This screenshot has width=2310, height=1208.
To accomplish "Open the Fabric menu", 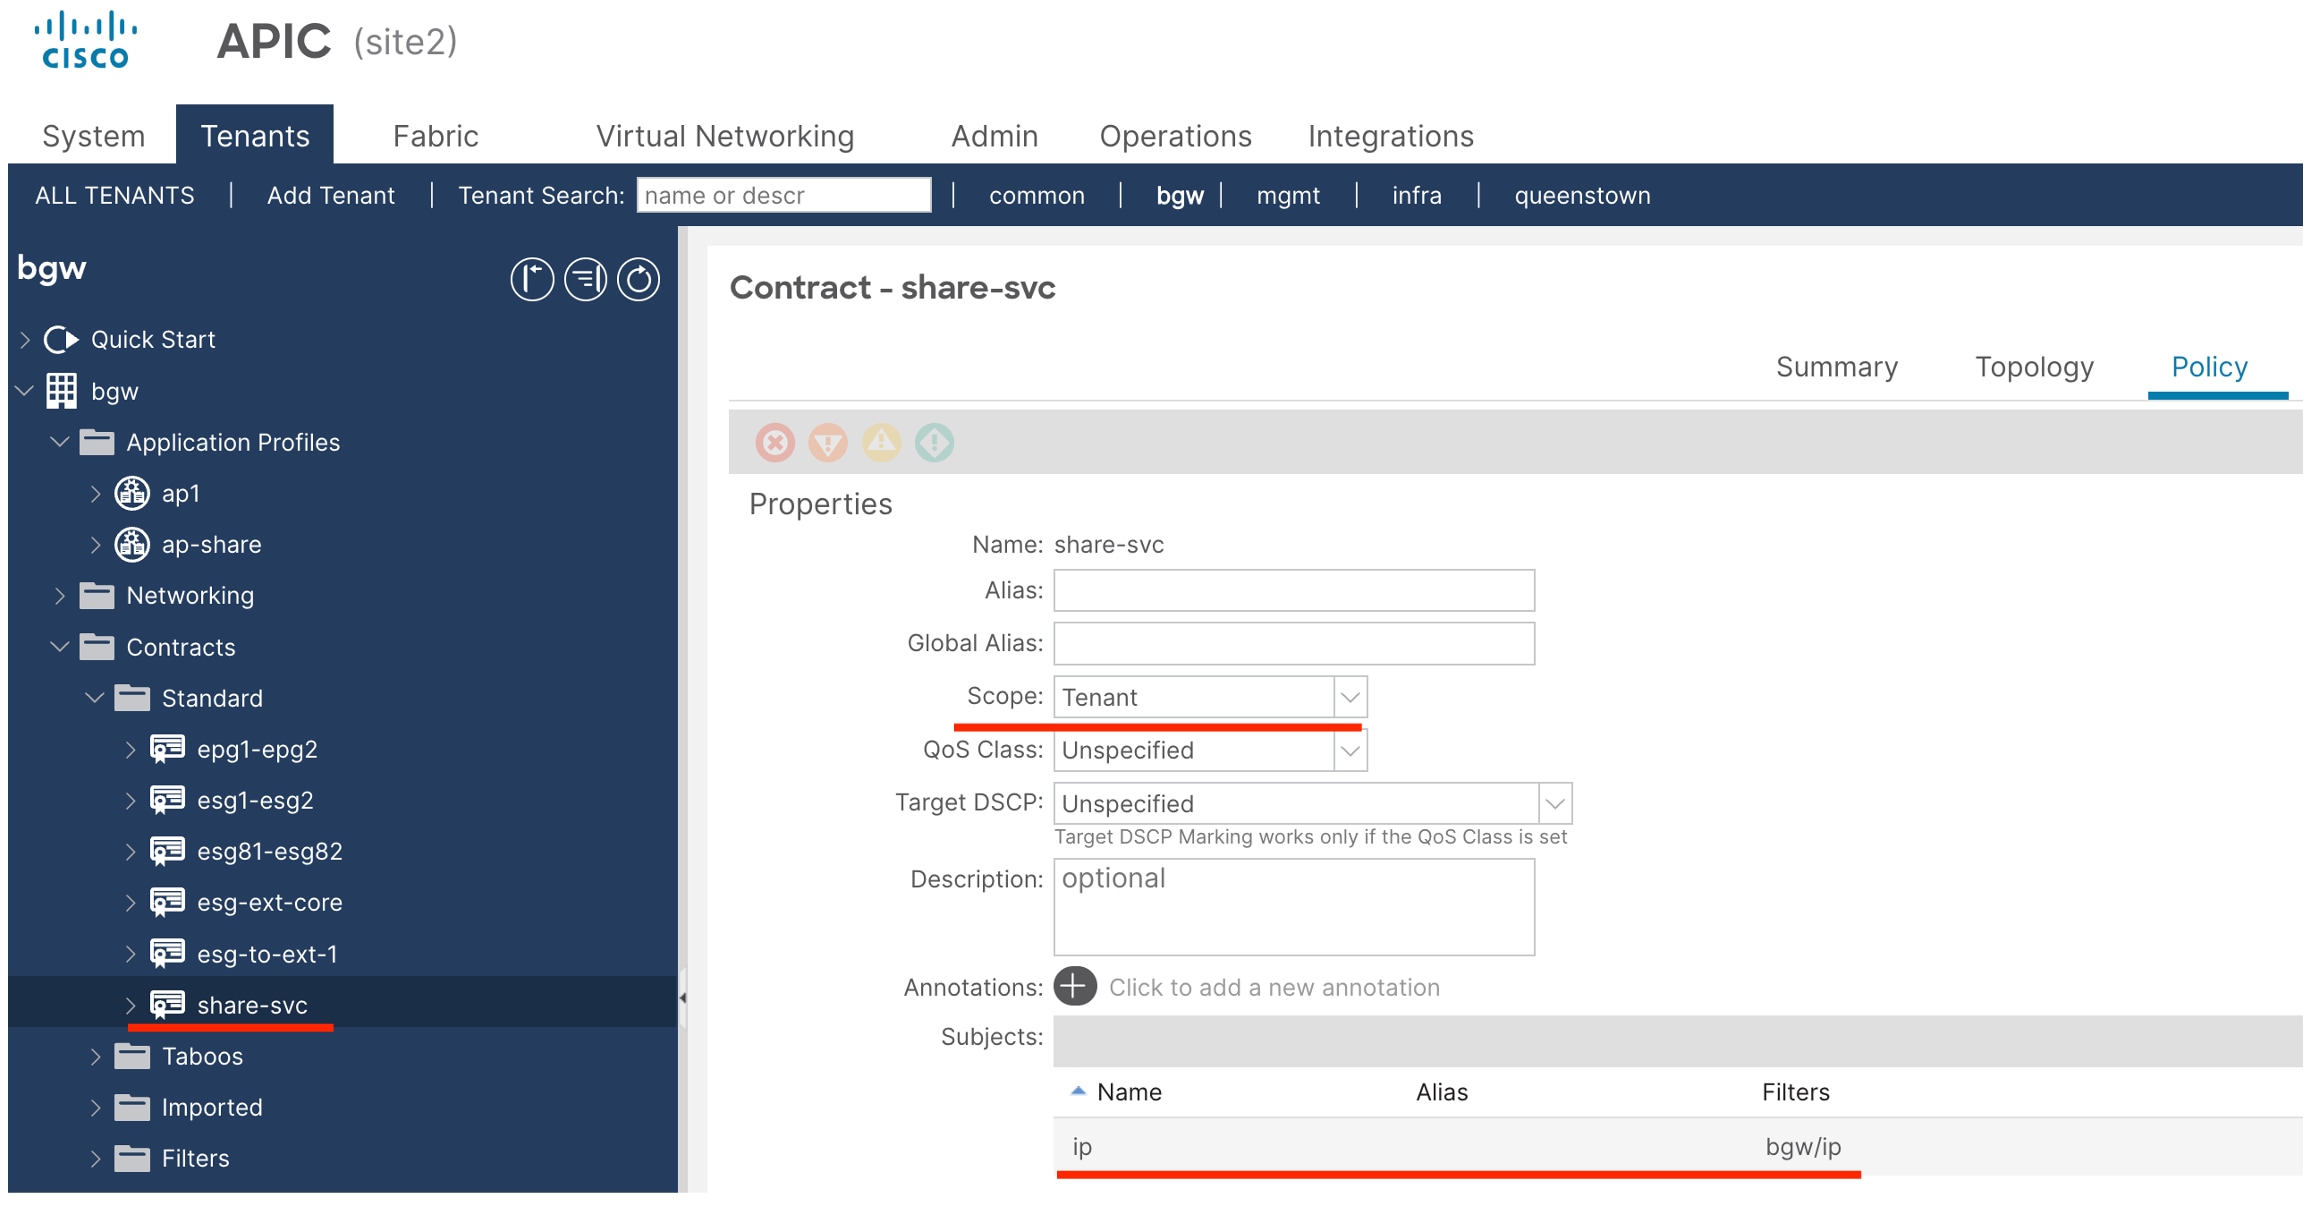I will tap(435, 135).
